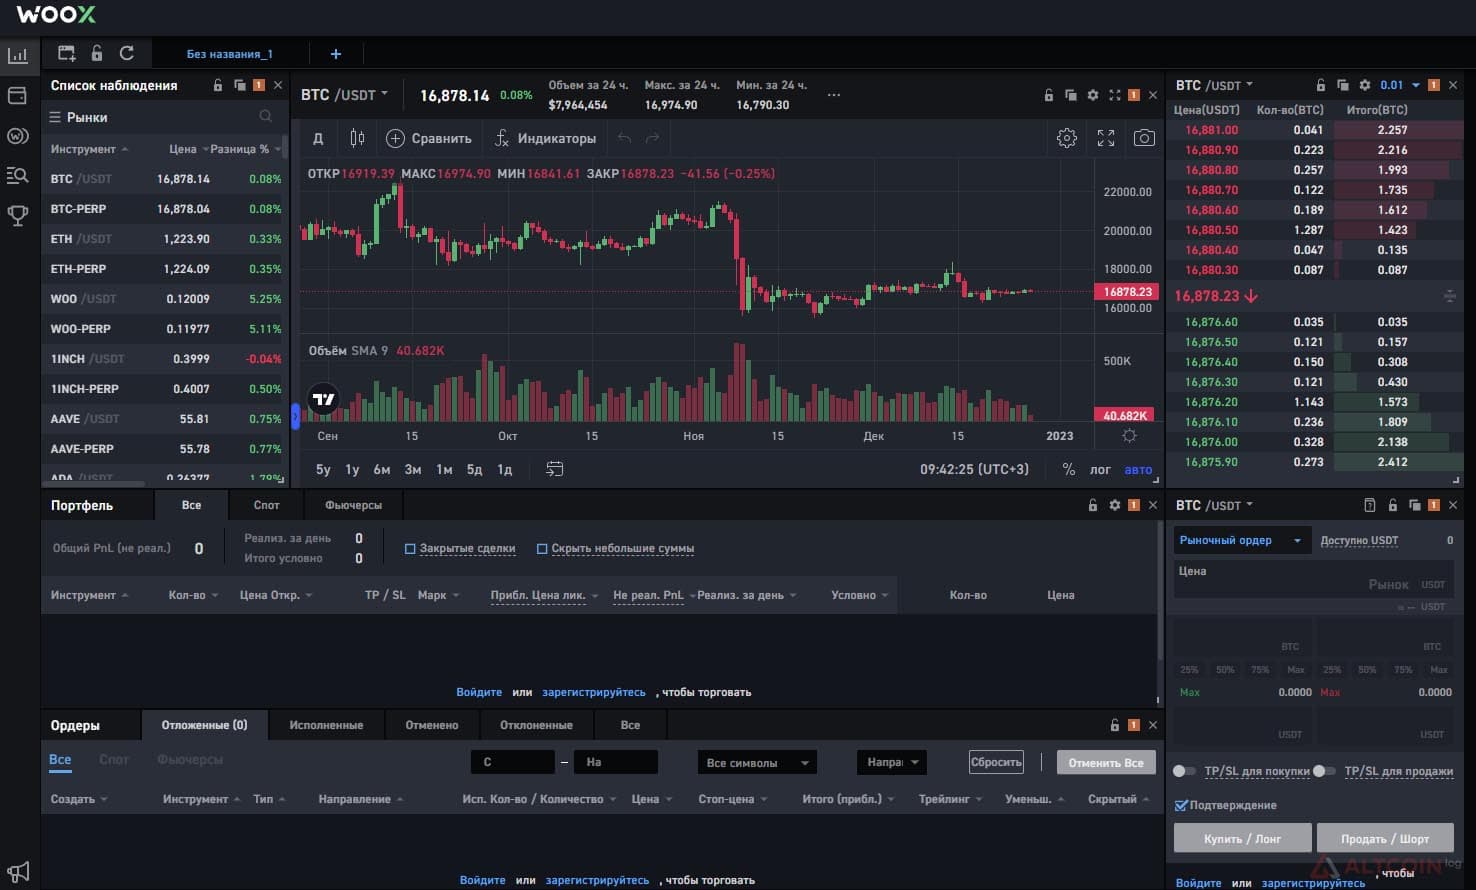Open the Направление dropdown in orders filter
This screenshot has width=1476, height=890.
891,762
